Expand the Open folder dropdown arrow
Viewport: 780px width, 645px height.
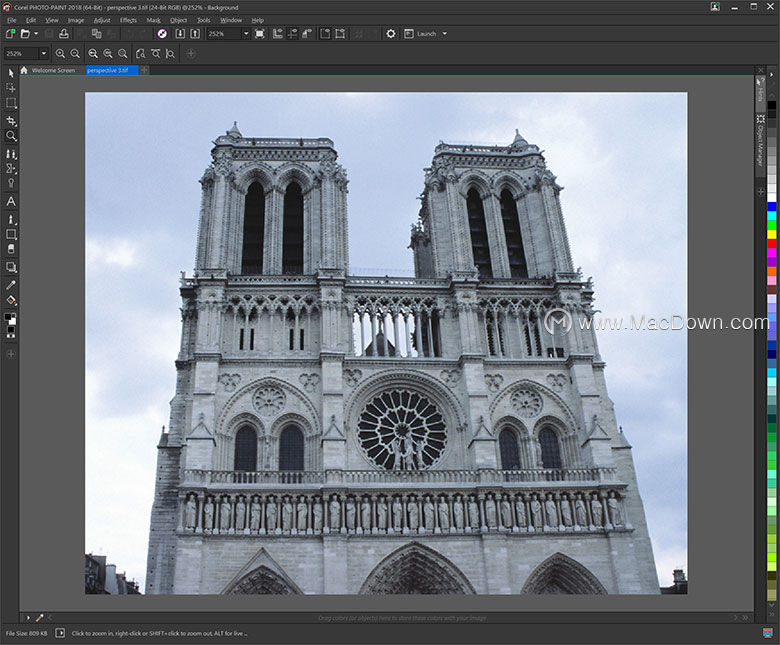click(36, 34)
